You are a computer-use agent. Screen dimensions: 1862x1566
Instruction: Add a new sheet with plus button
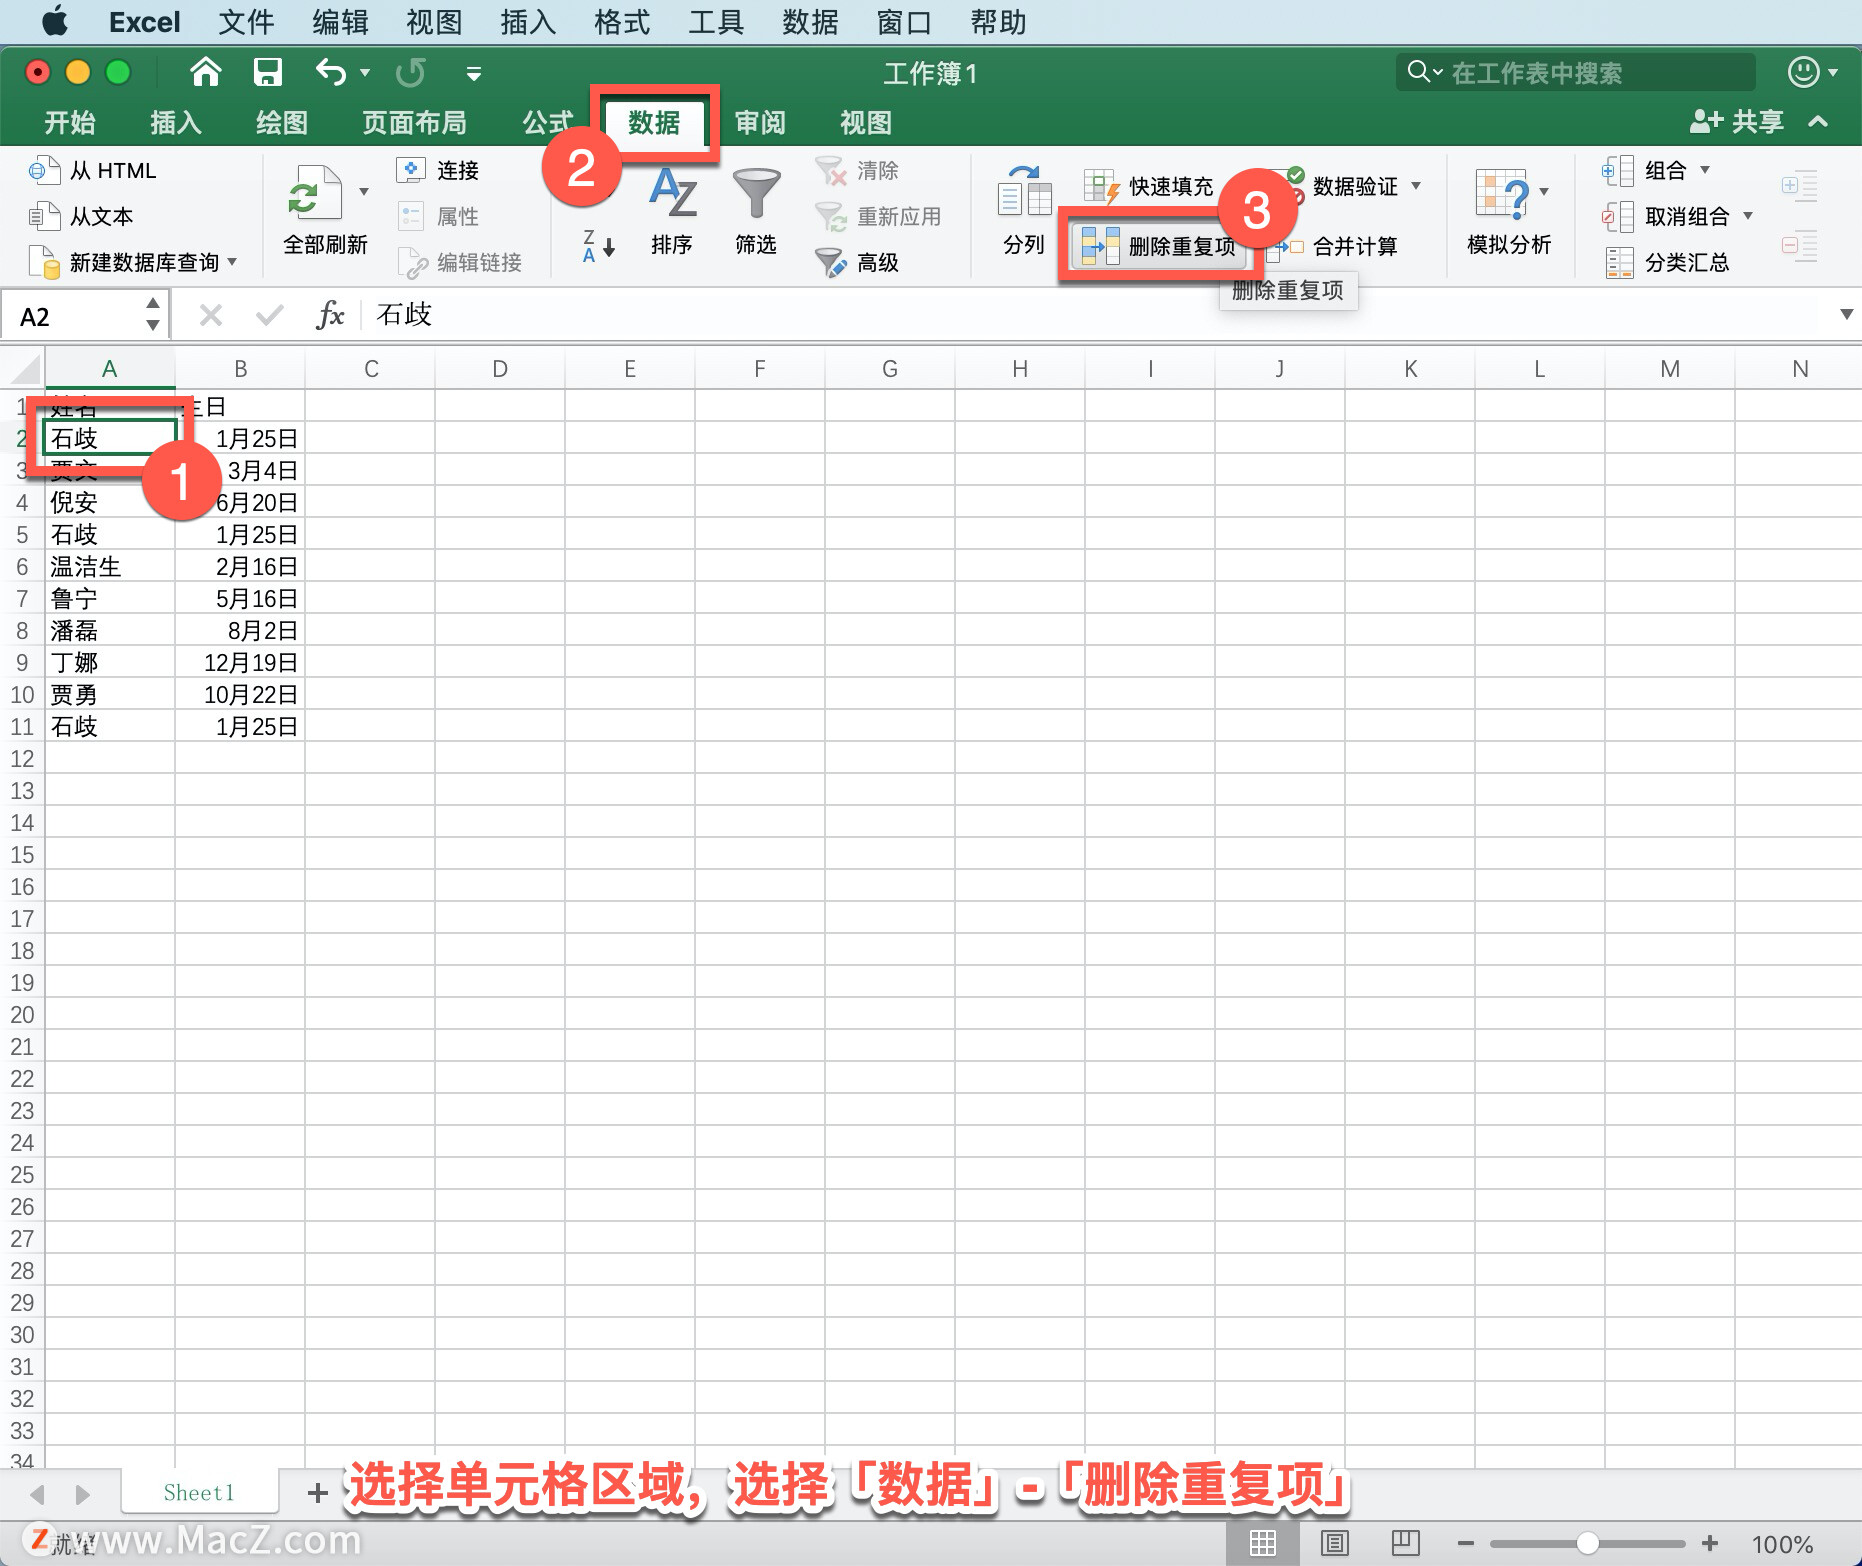pyautogui.click(x=318, y=1493)
